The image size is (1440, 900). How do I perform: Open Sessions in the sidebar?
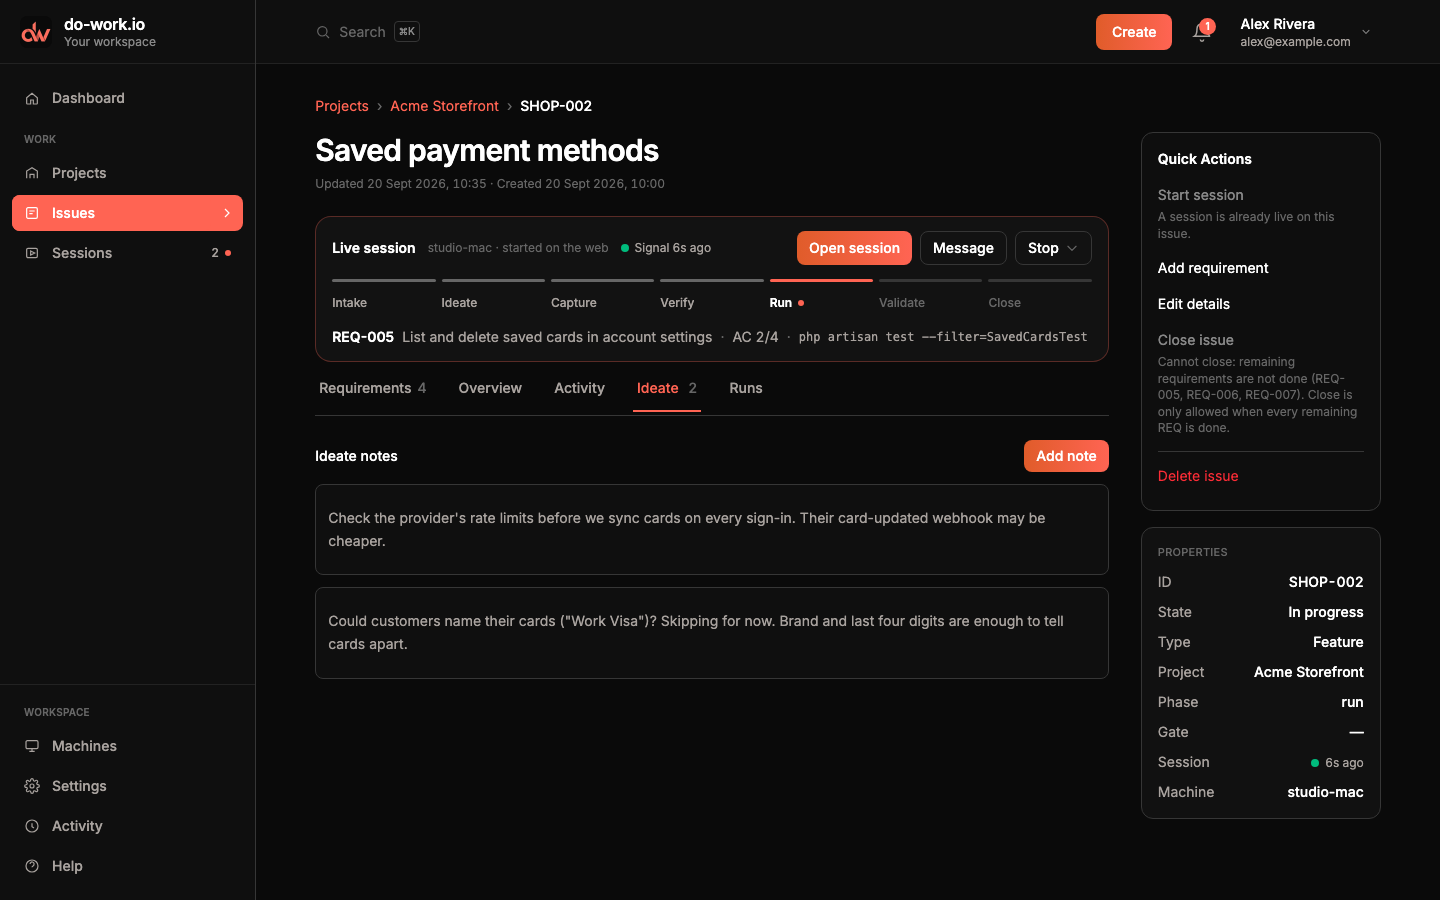127,253
